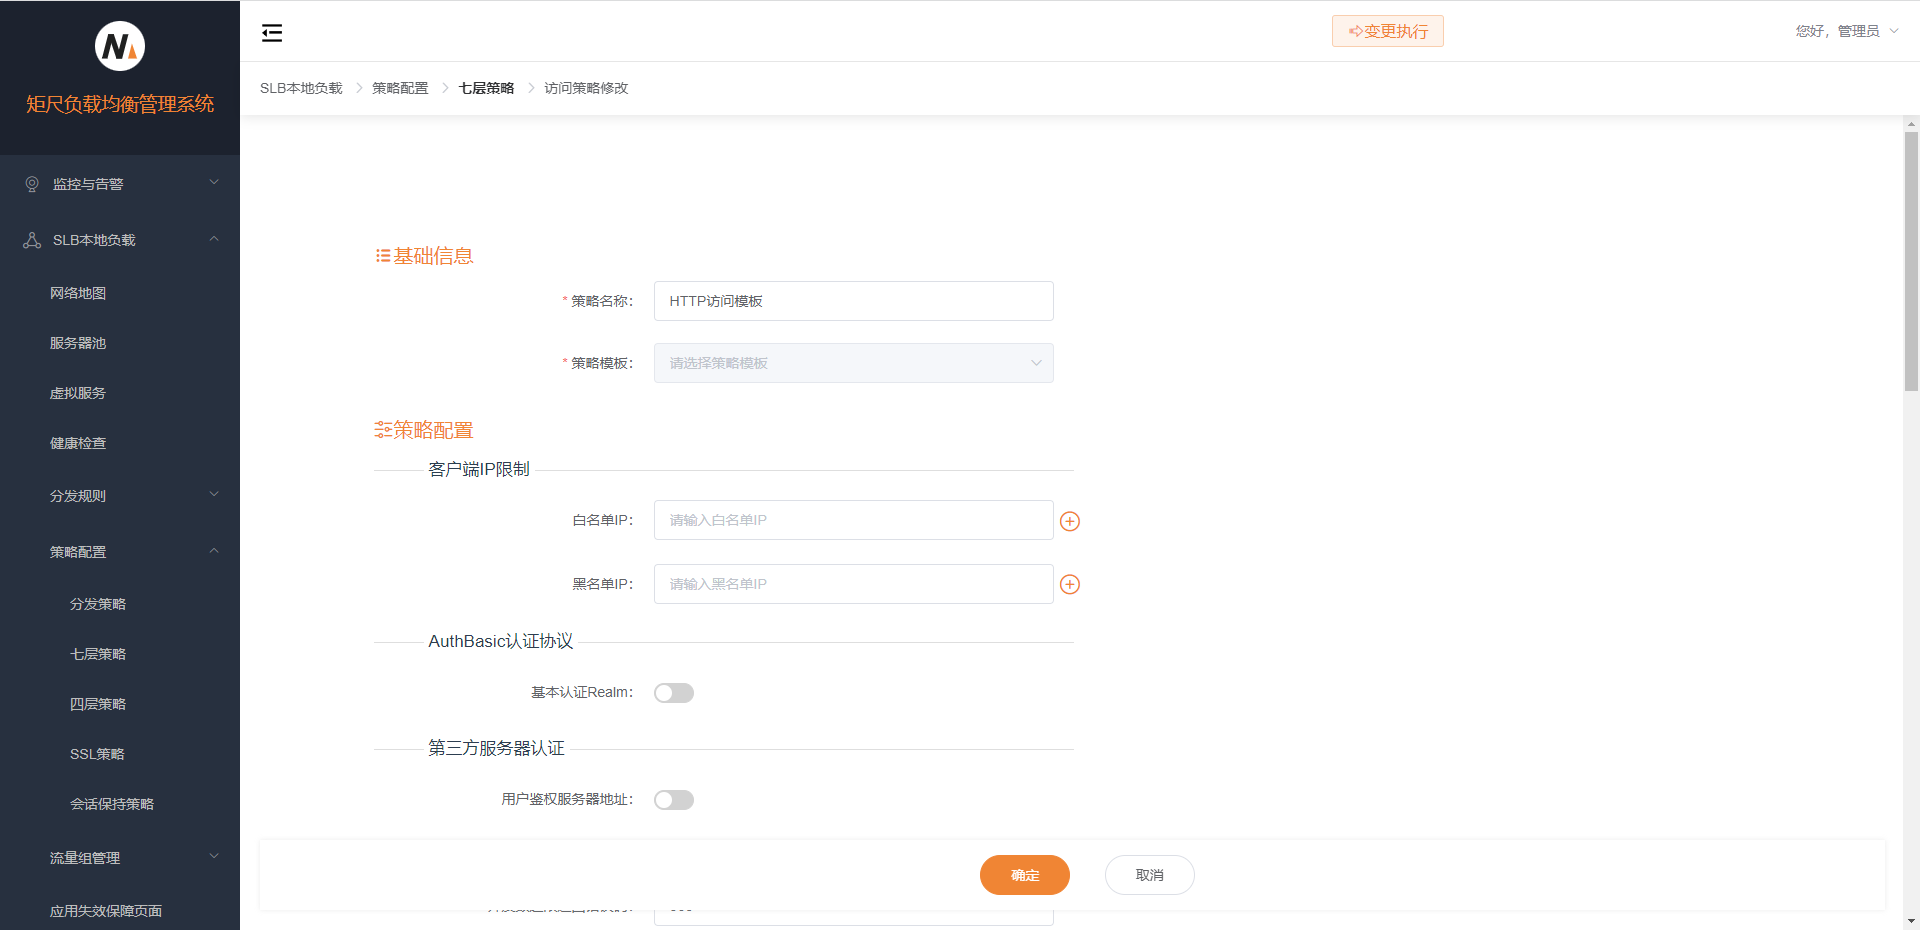Collapse the SLB本地负载 menu
The width and height of the screenshot is (1920, 930).
(120, 240)
